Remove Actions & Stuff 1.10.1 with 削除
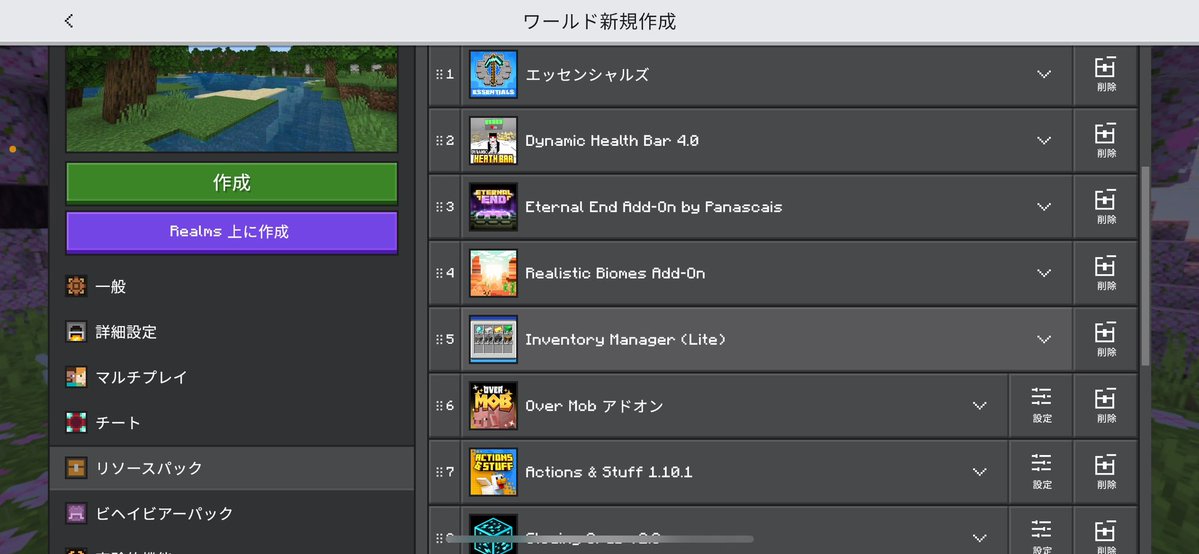1199x554 pixels. point(1106,471)
